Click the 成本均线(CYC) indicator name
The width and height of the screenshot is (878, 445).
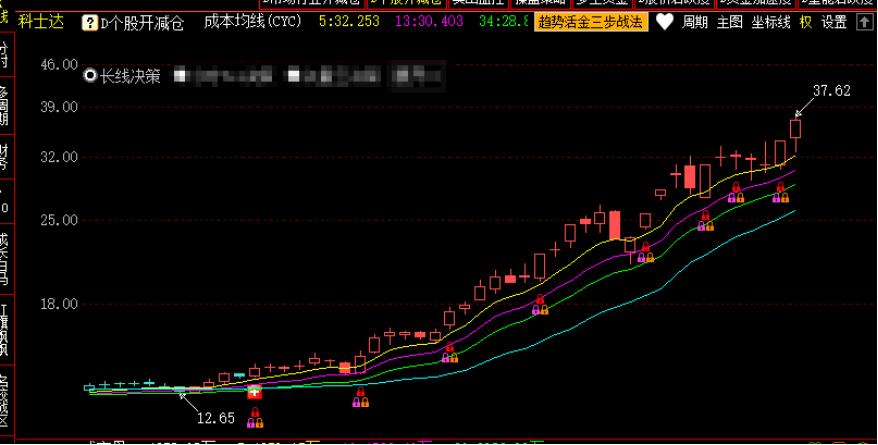click(x=253, y=22)
